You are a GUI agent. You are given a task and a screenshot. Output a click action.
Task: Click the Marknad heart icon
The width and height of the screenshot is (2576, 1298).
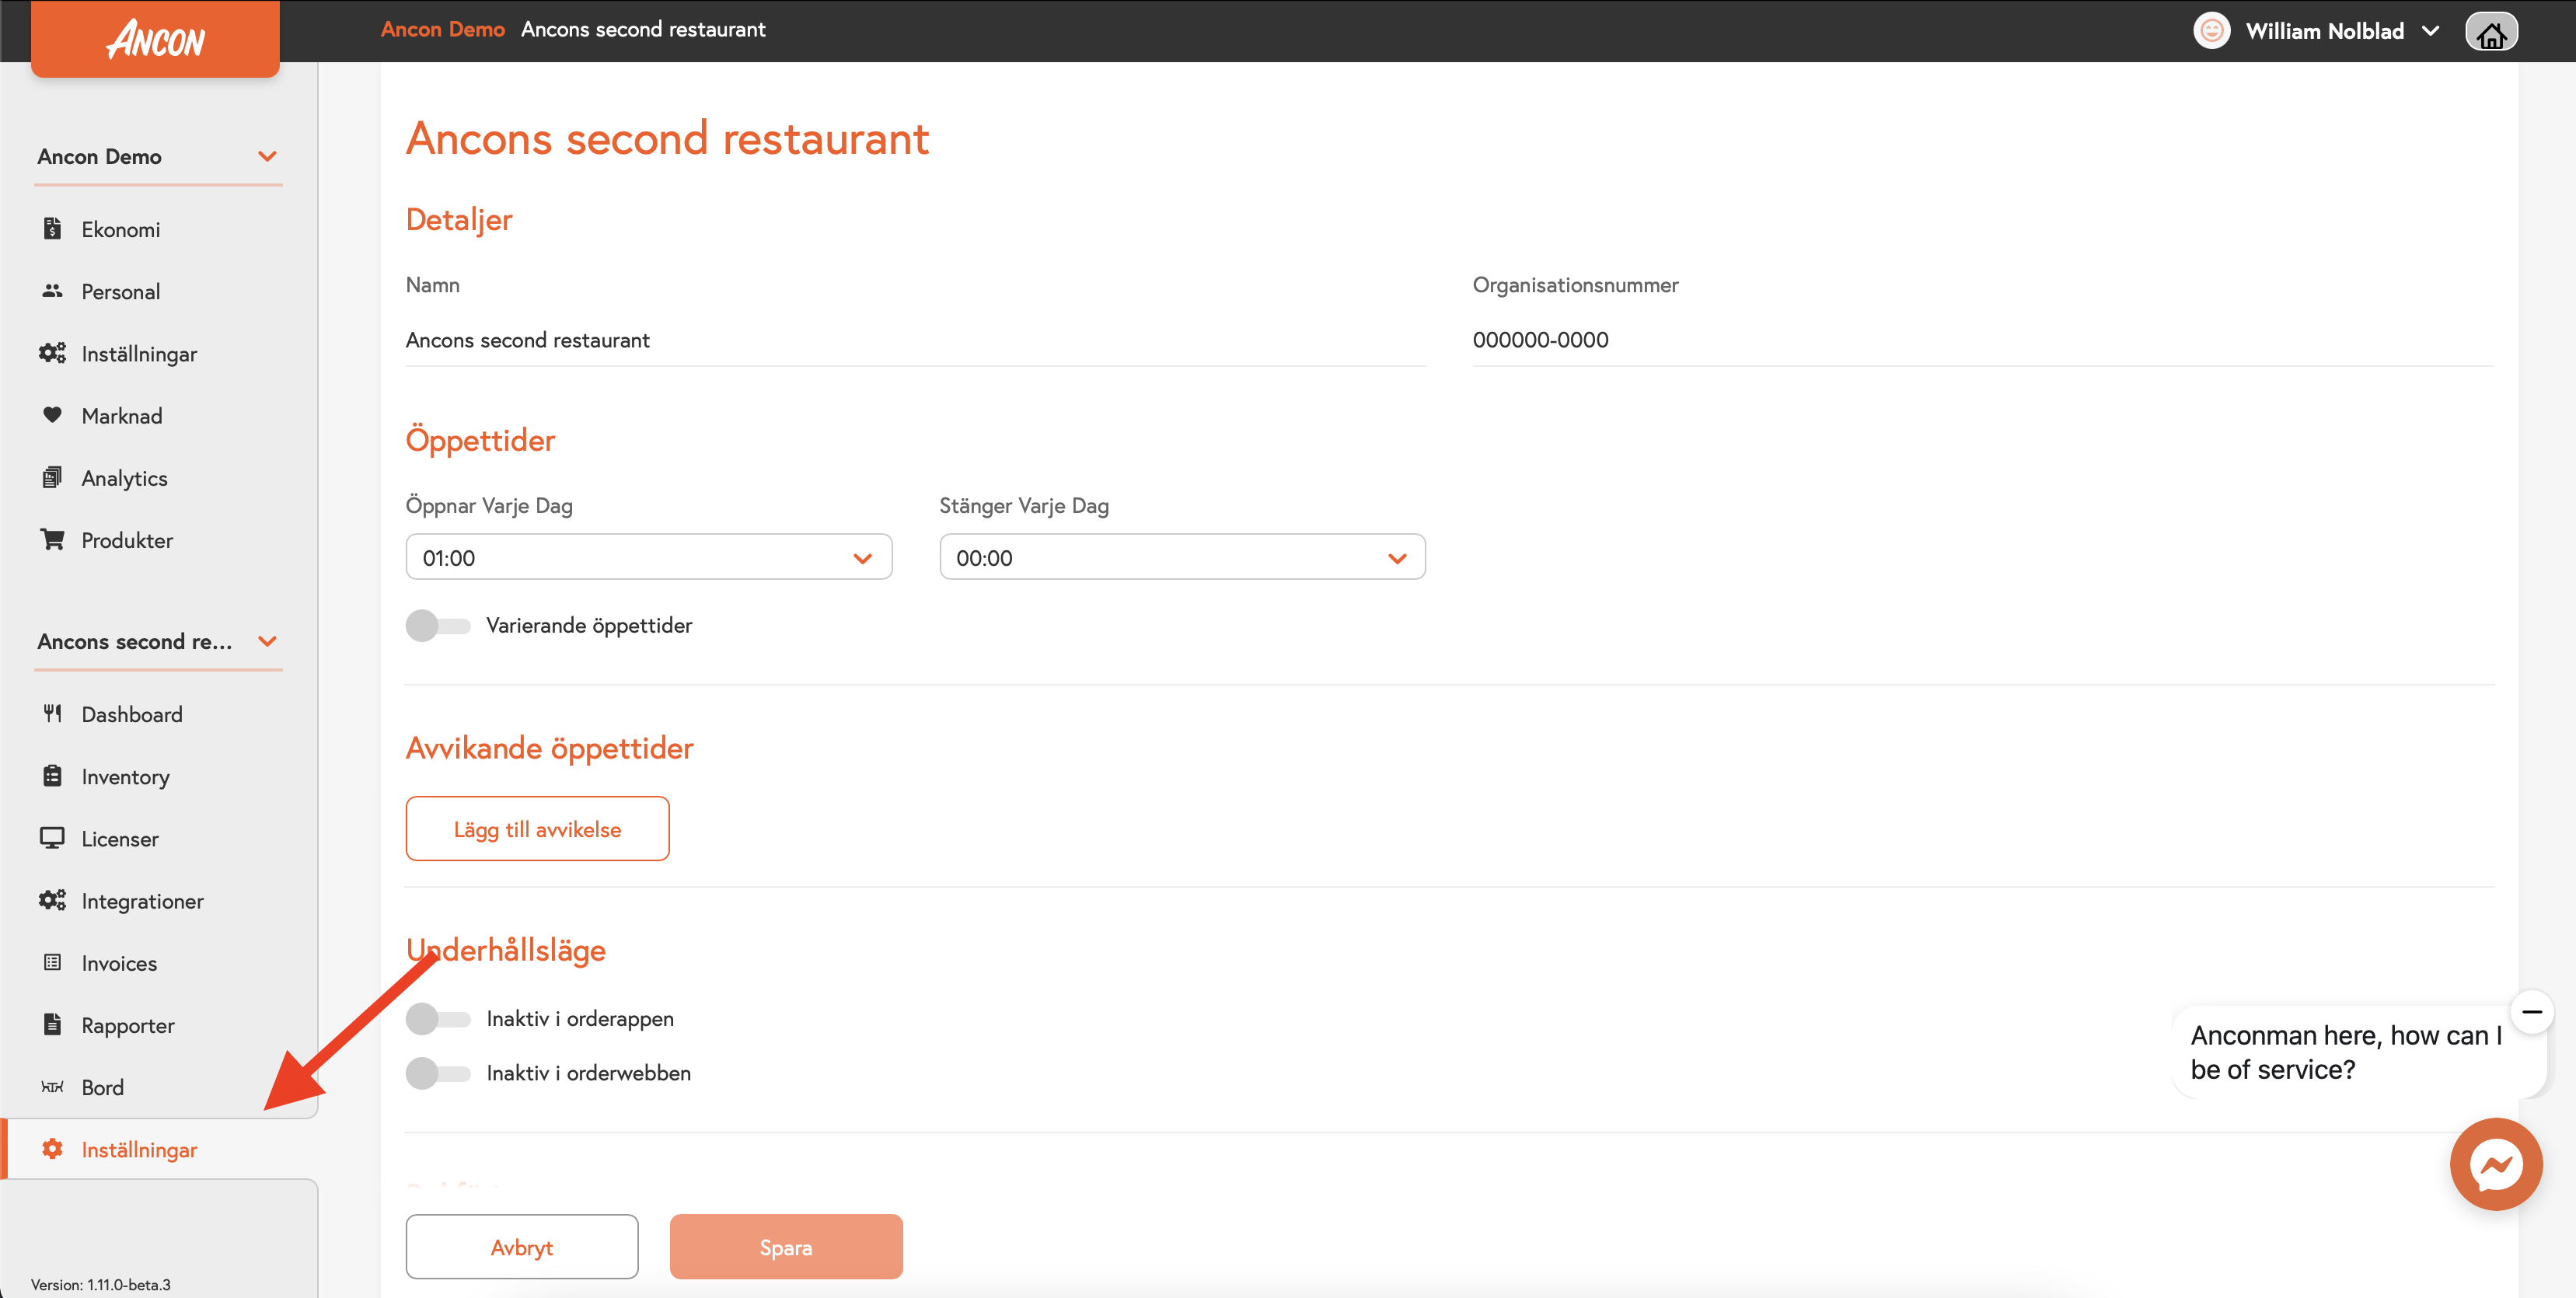point(52,415)
